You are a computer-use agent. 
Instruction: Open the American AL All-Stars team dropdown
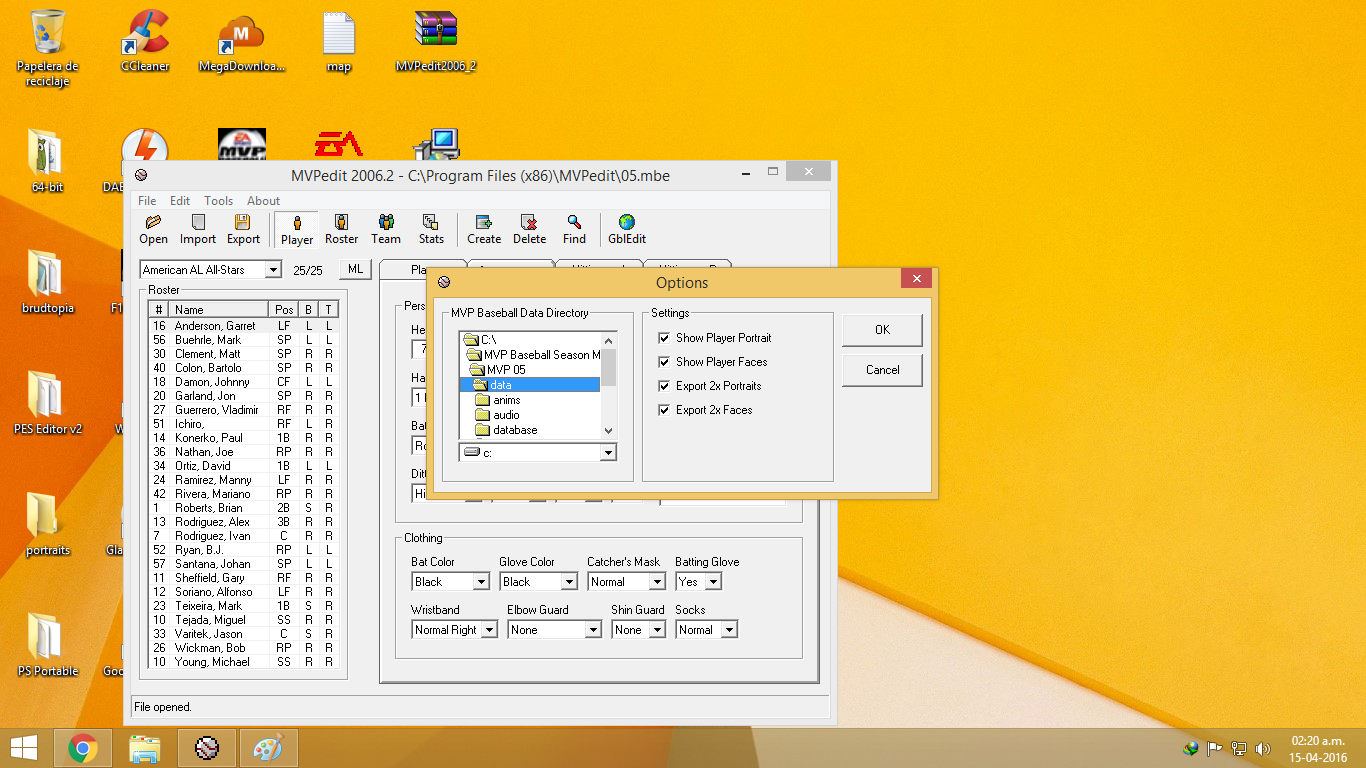pos(273,270)
